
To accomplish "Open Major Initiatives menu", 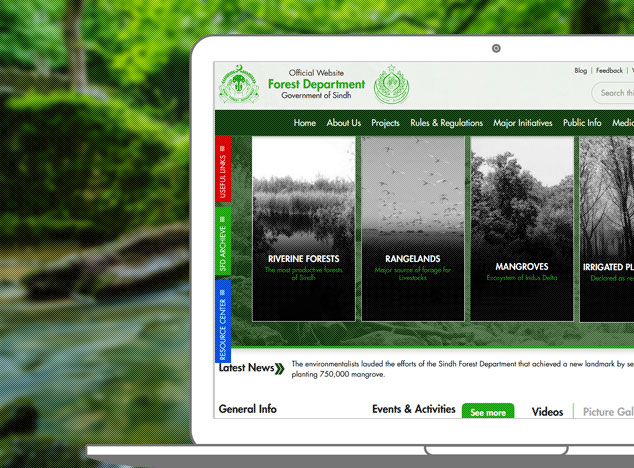I will coord(522,123).
